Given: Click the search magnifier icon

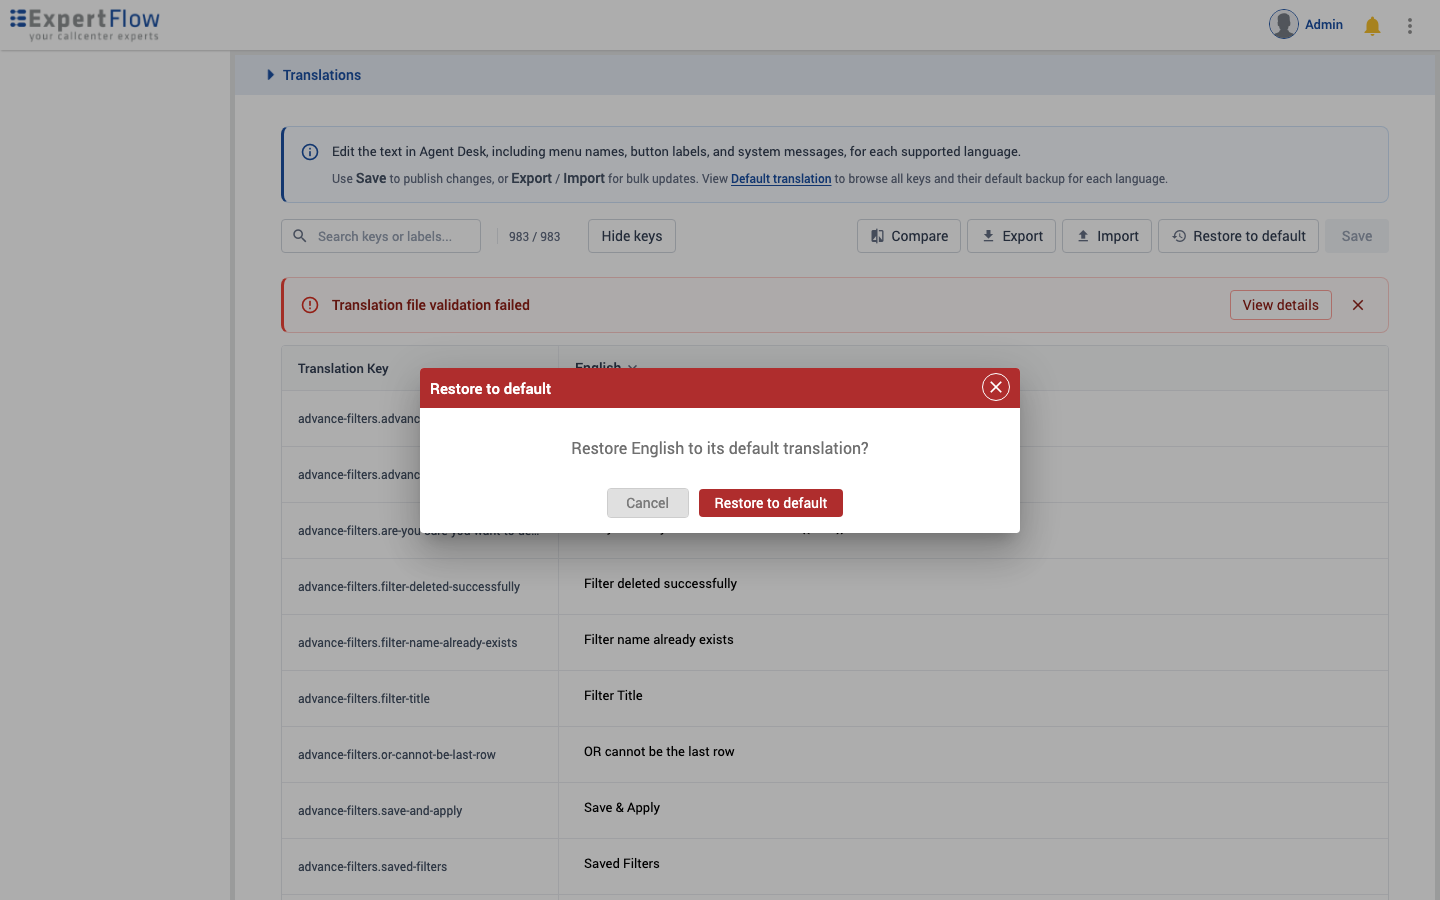Looking at the screenshot, I should (x=299, y=236).
